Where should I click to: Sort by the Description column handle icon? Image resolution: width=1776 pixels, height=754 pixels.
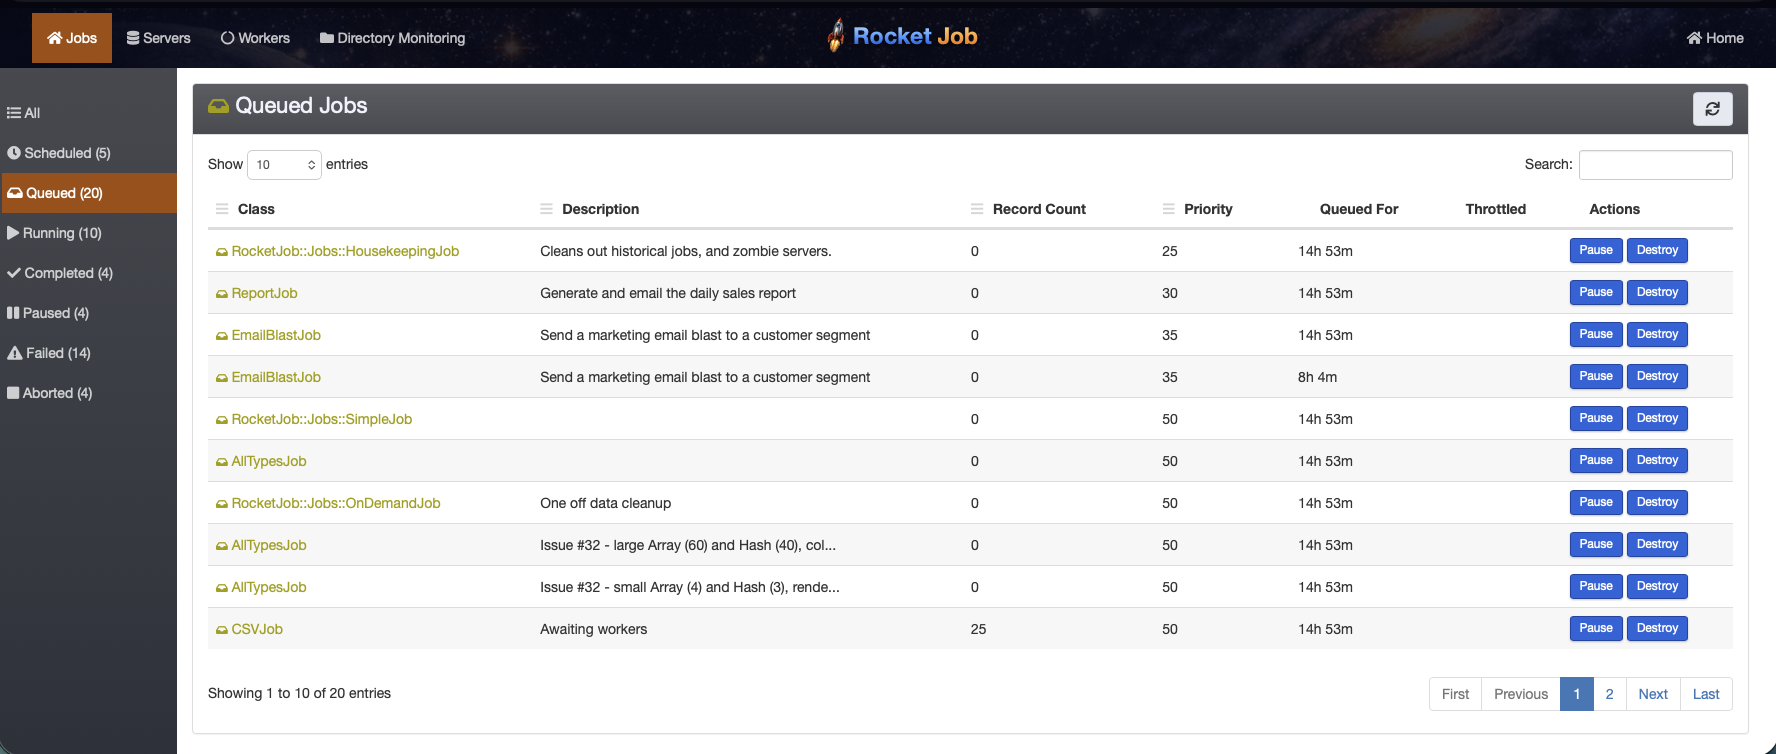[546, 209]
